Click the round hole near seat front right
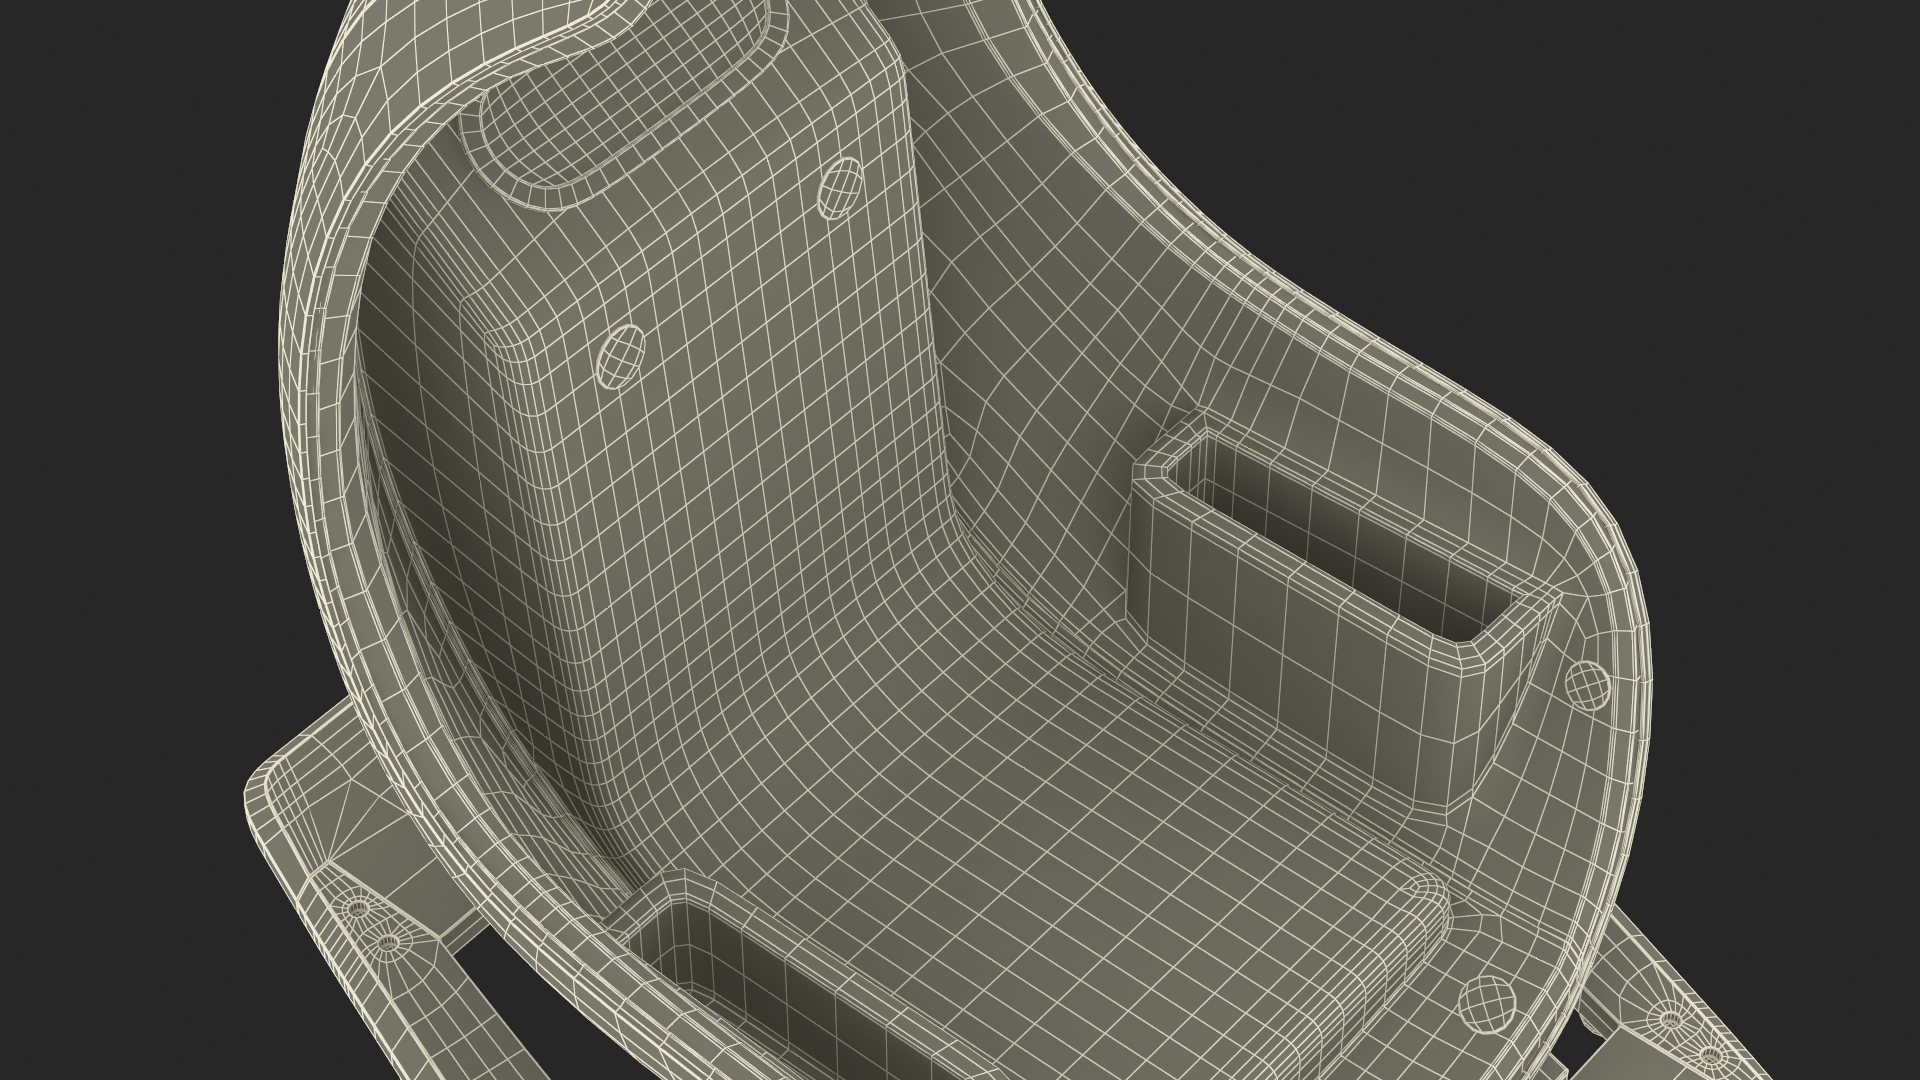This screenshot has width=1920, height=1080. pyautogui.click(x=1485, y=1002)
